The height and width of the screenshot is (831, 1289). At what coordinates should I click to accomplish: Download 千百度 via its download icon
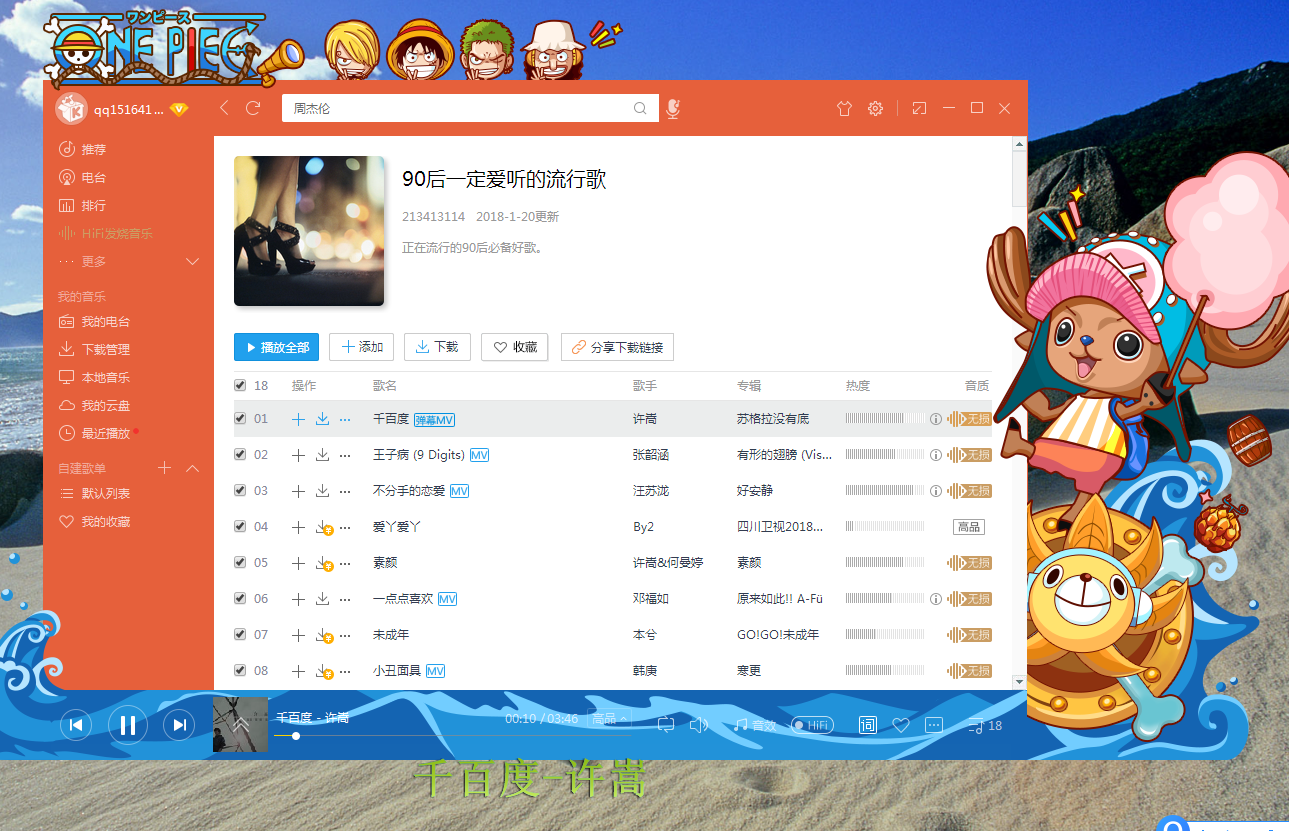[322, 419]
